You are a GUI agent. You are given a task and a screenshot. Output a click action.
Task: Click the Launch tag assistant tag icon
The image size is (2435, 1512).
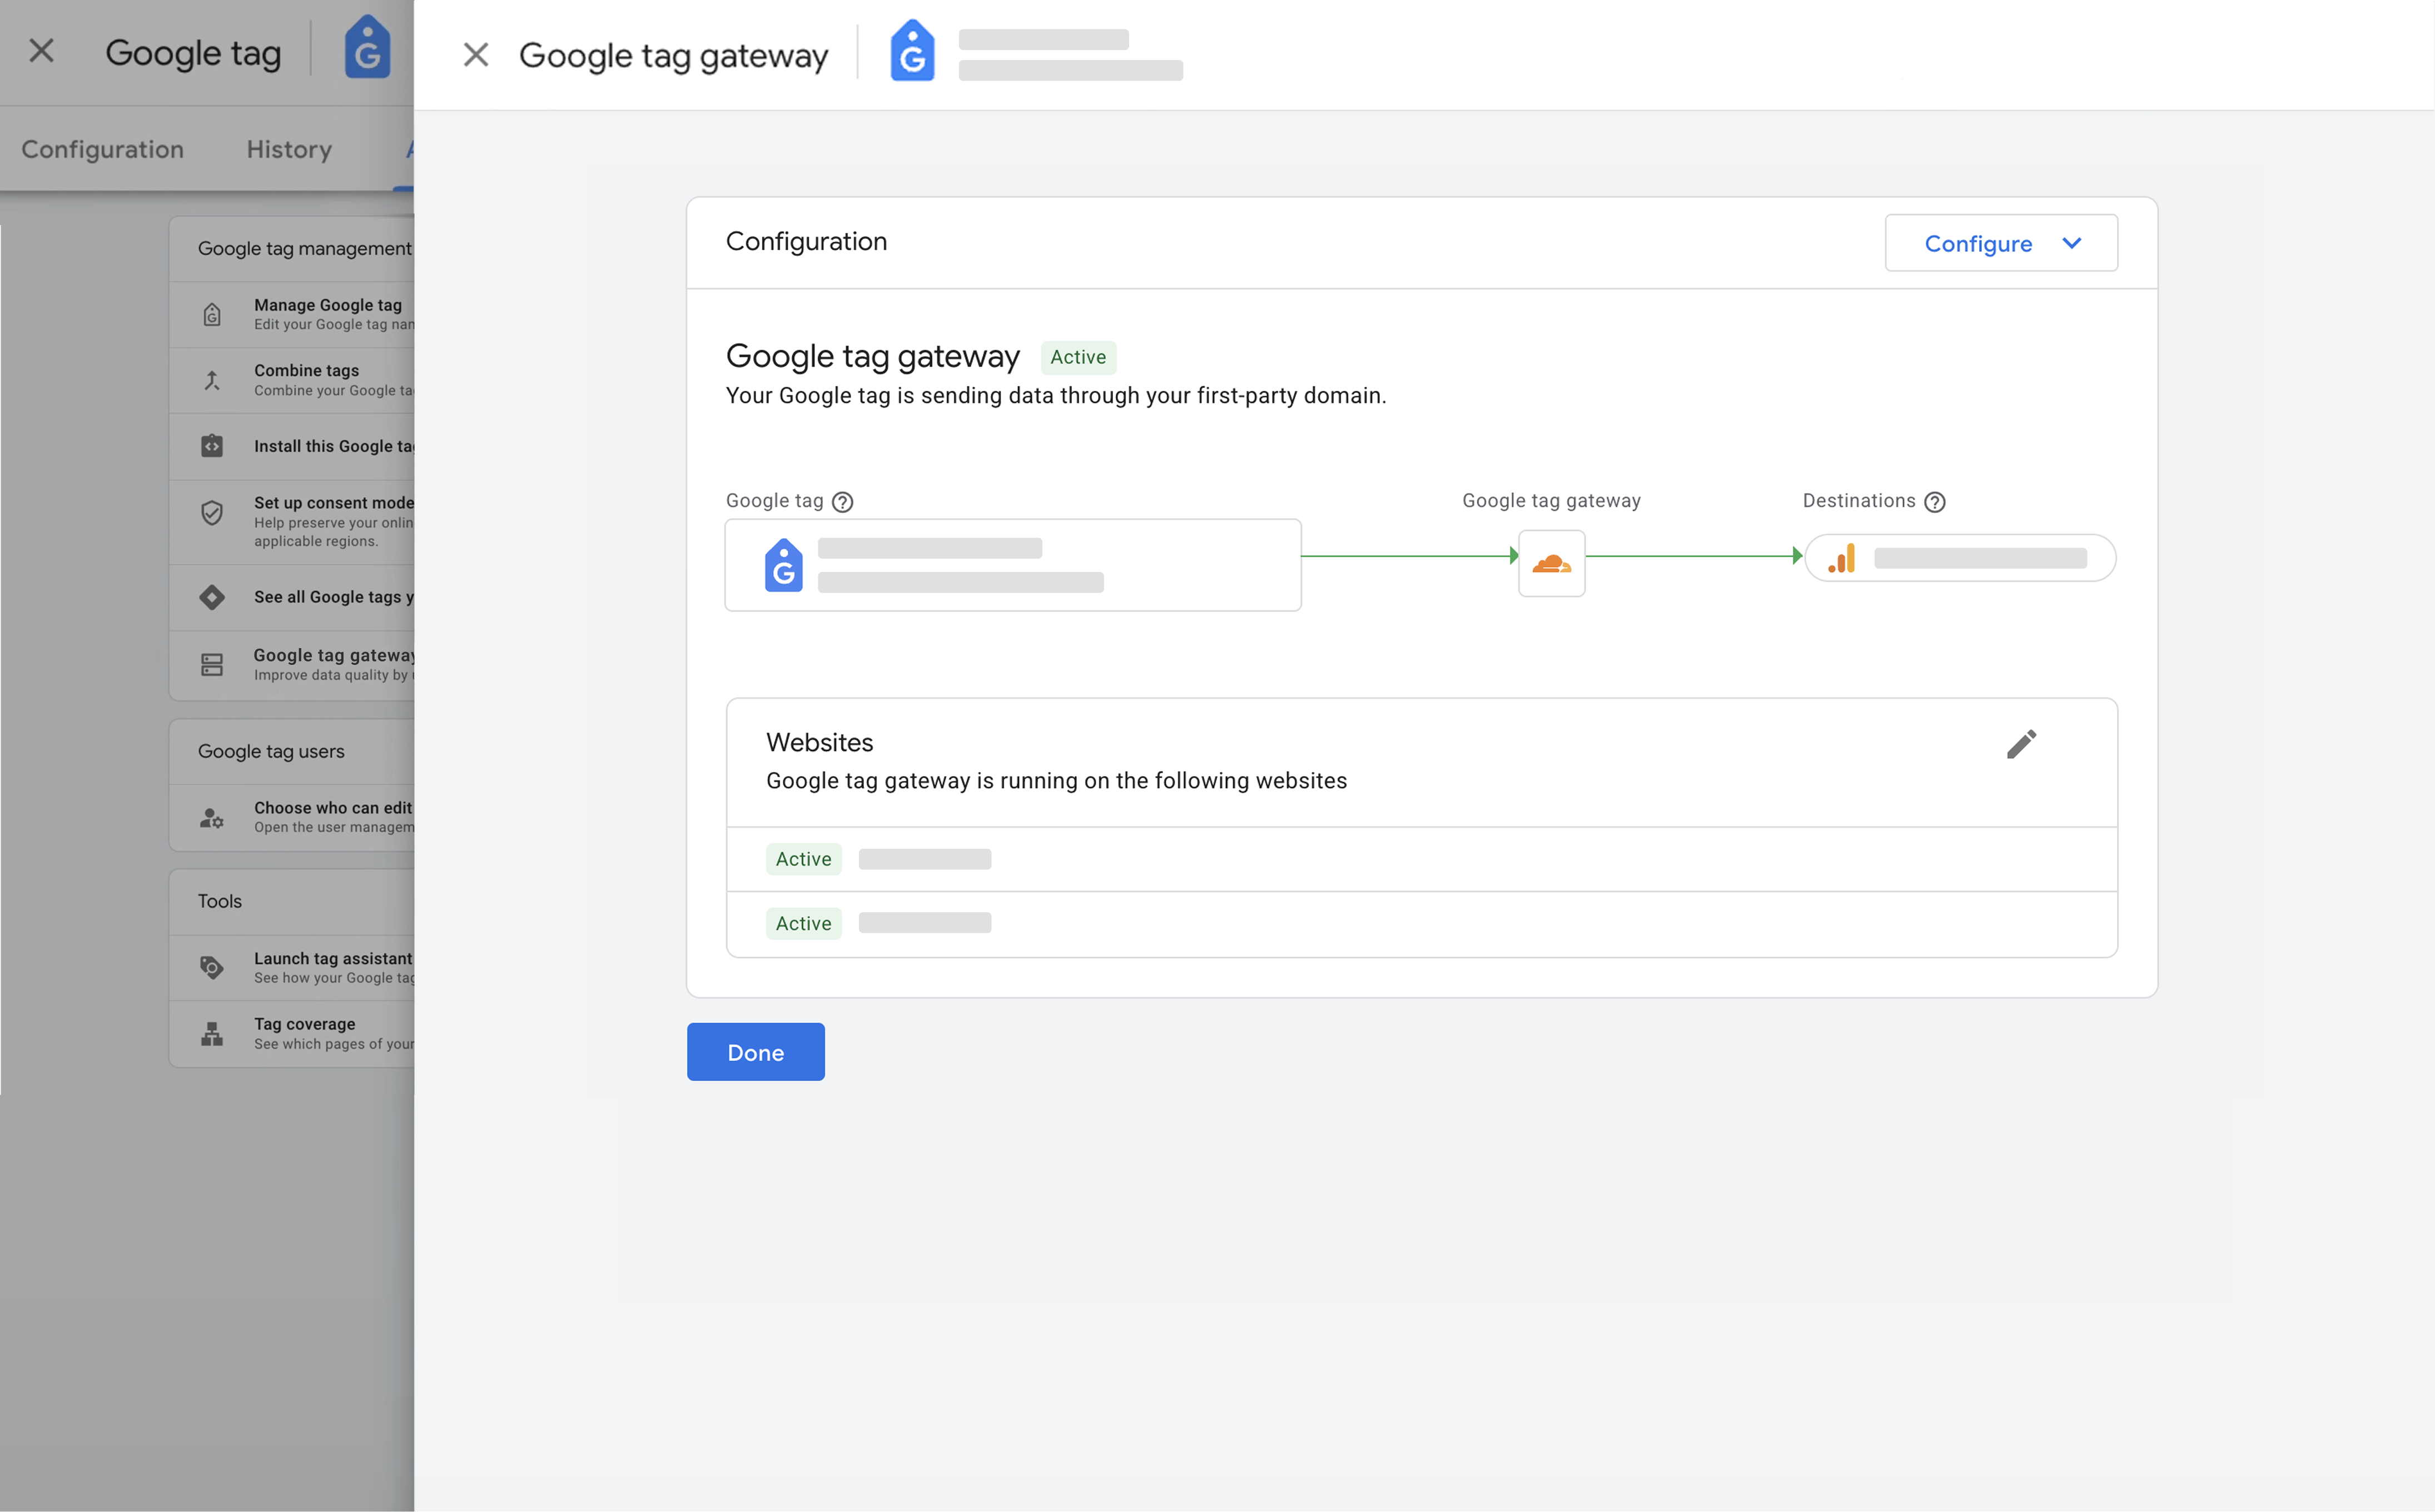[212, 967]
